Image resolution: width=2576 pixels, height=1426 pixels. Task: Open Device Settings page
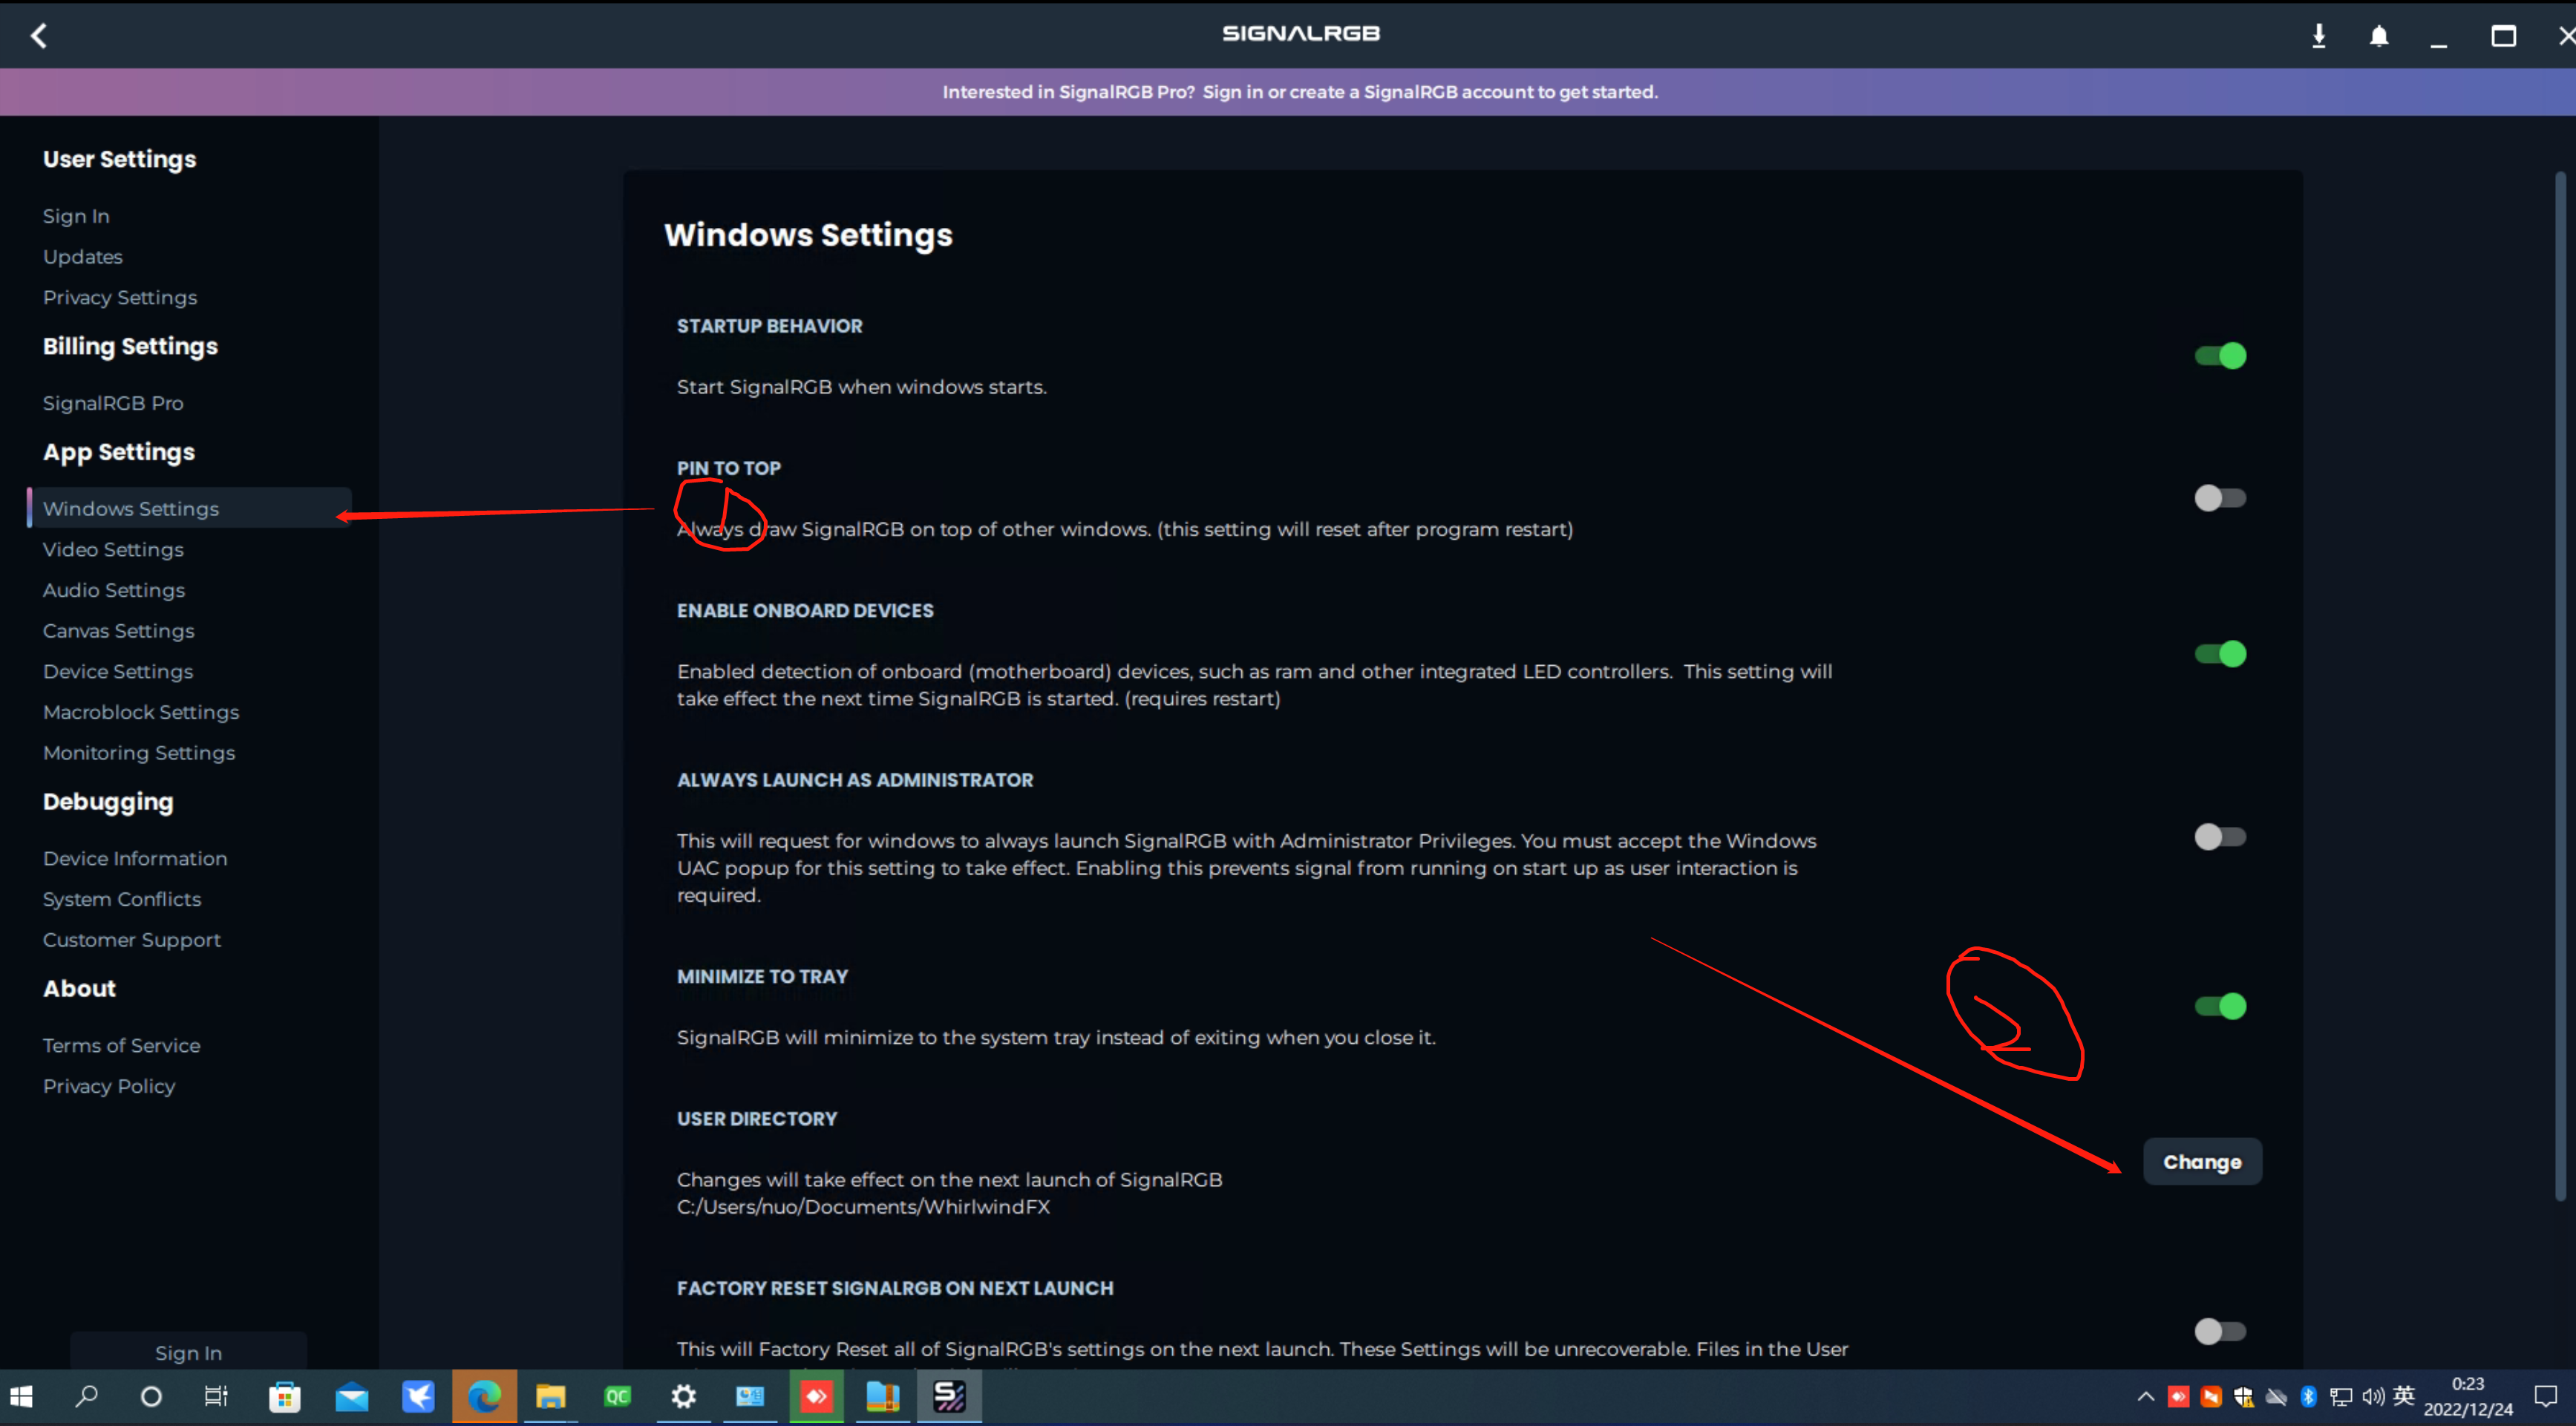click(x=118, y=672)
